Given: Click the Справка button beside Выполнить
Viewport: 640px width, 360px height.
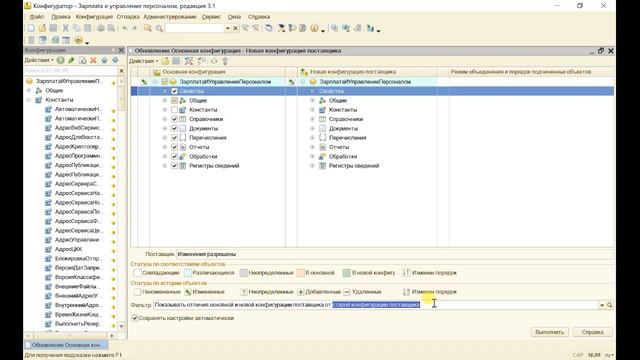Looking at the screenshot, I should pos(592,332).
